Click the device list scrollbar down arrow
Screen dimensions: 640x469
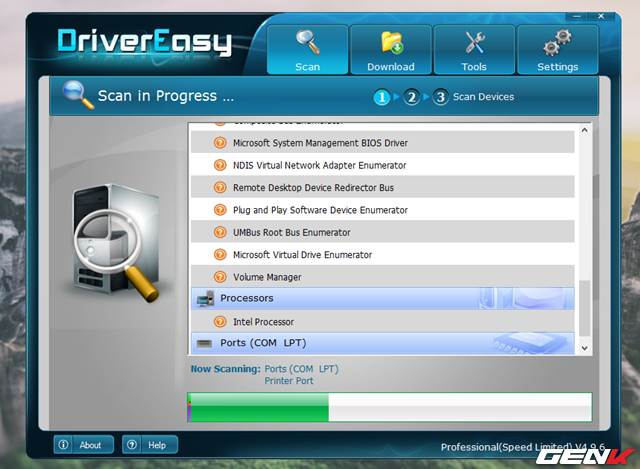[585, 347]
